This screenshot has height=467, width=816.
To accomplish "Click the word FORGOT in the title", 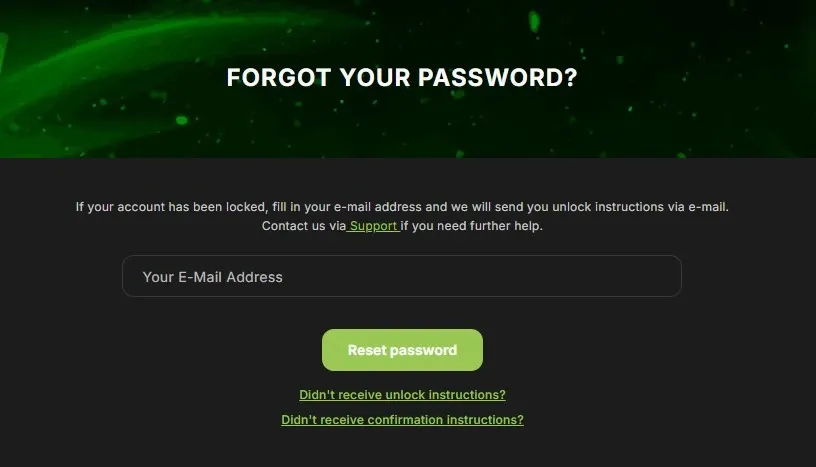I will click(278, 78).
